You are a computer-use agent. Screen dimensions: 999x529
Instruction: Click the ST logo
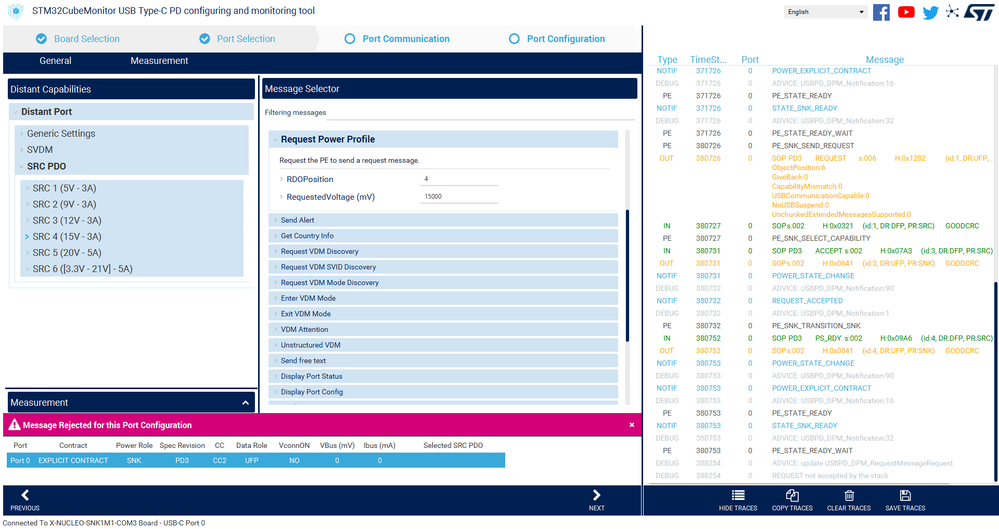click(x=979, y=12)
